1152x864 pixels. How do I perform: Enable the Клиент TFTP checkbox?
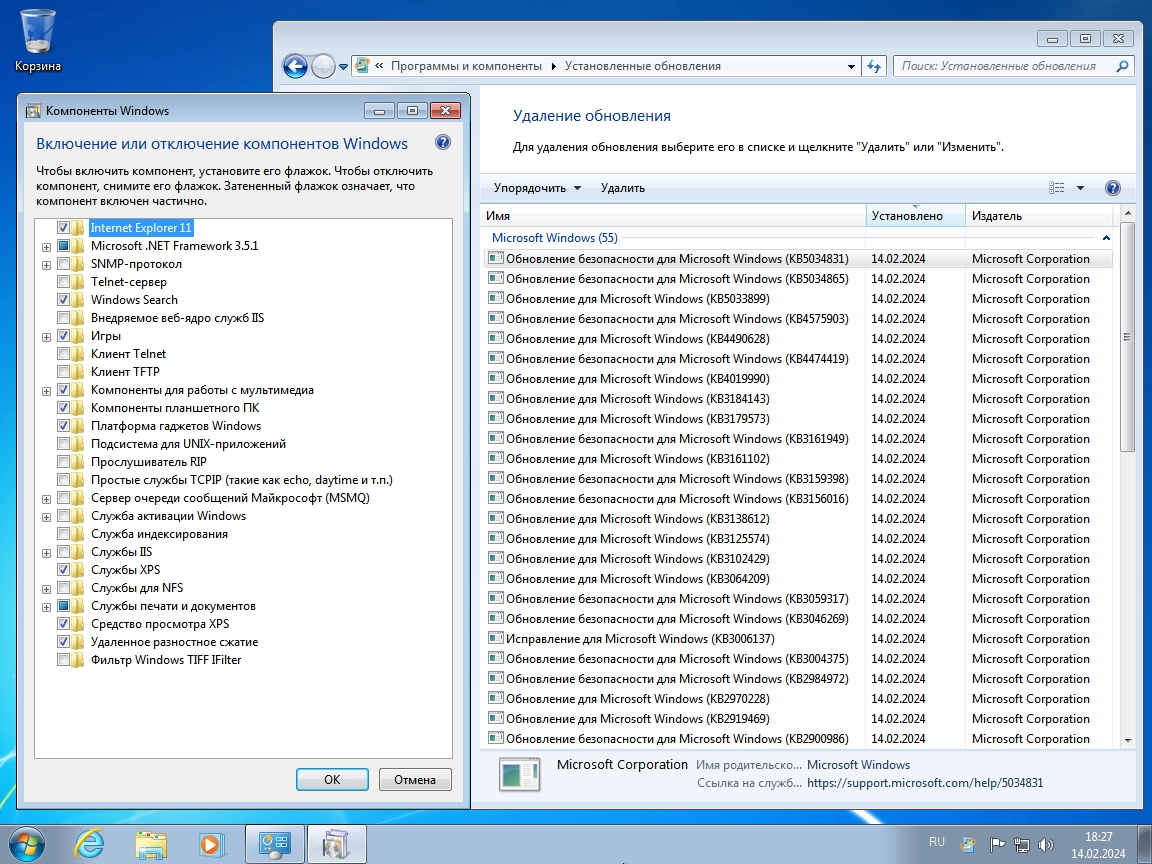(x=64, y=372)
